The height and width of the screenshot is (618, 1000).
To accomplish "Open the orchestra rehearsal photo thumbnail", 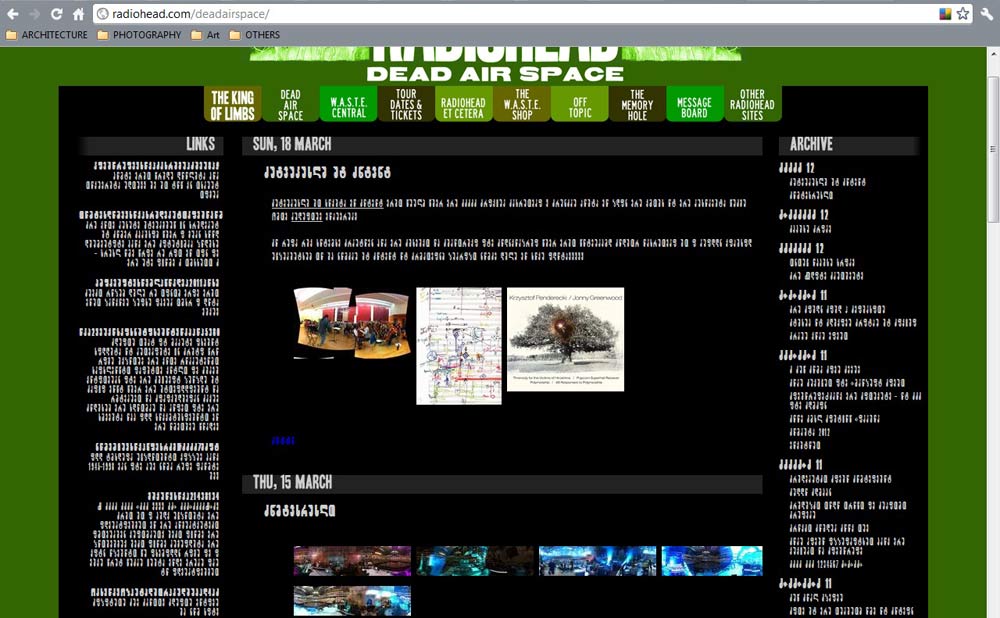I will click(351, 323).
